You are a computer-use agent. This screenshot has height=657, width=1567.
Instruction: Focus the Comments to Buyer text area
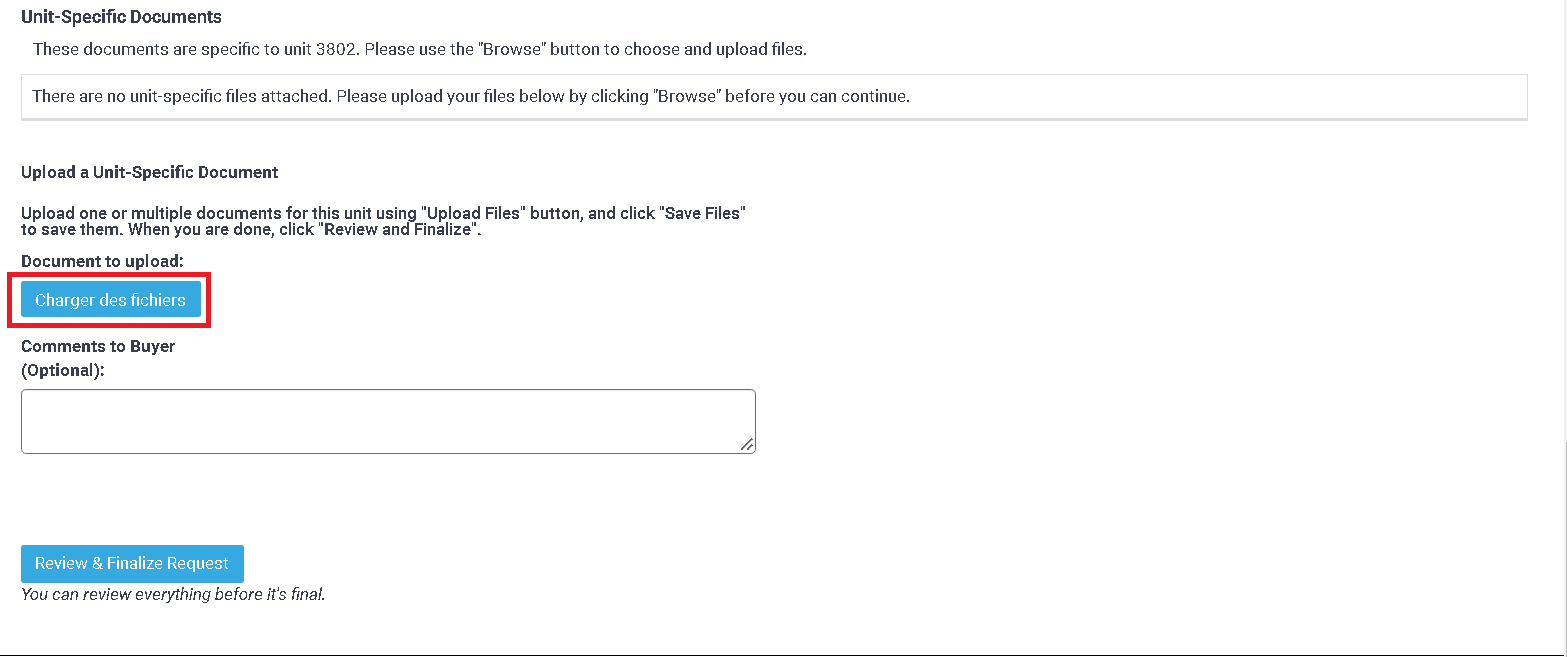(388, 421)
